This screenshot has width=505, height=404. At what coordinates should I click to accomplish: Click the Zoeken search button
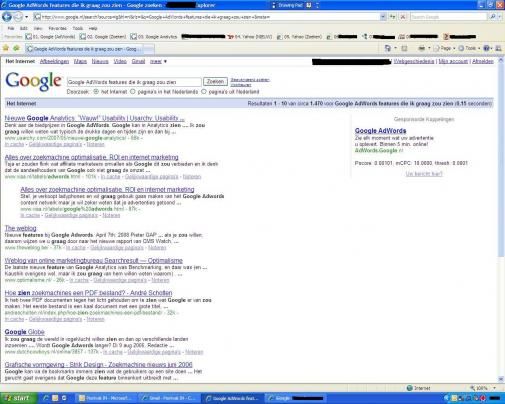coord(215,81)
